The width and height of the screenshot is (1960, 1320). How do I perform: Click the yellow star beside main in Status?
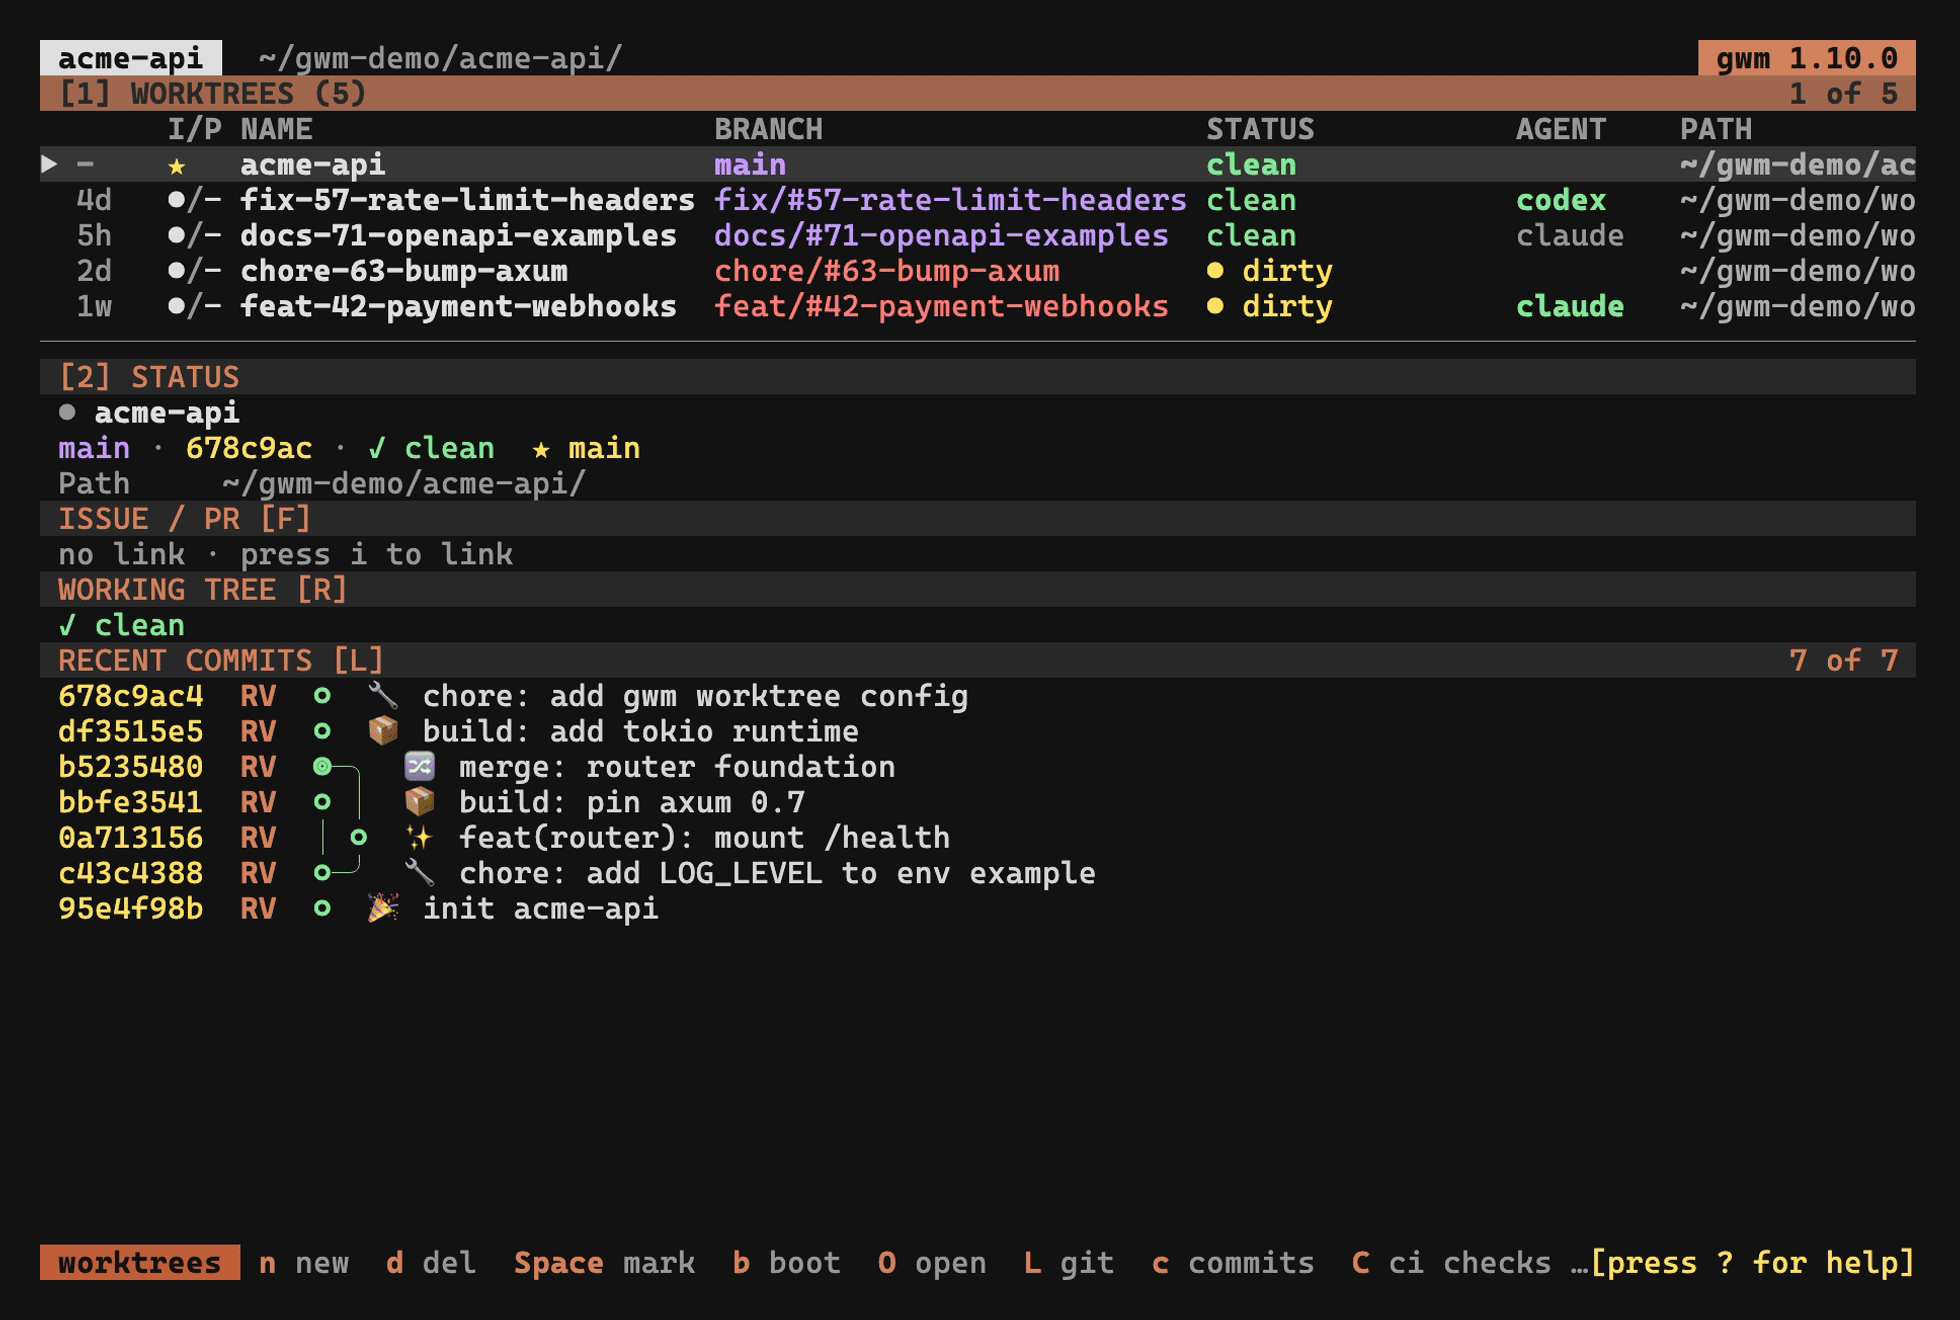tap(541, 449)
